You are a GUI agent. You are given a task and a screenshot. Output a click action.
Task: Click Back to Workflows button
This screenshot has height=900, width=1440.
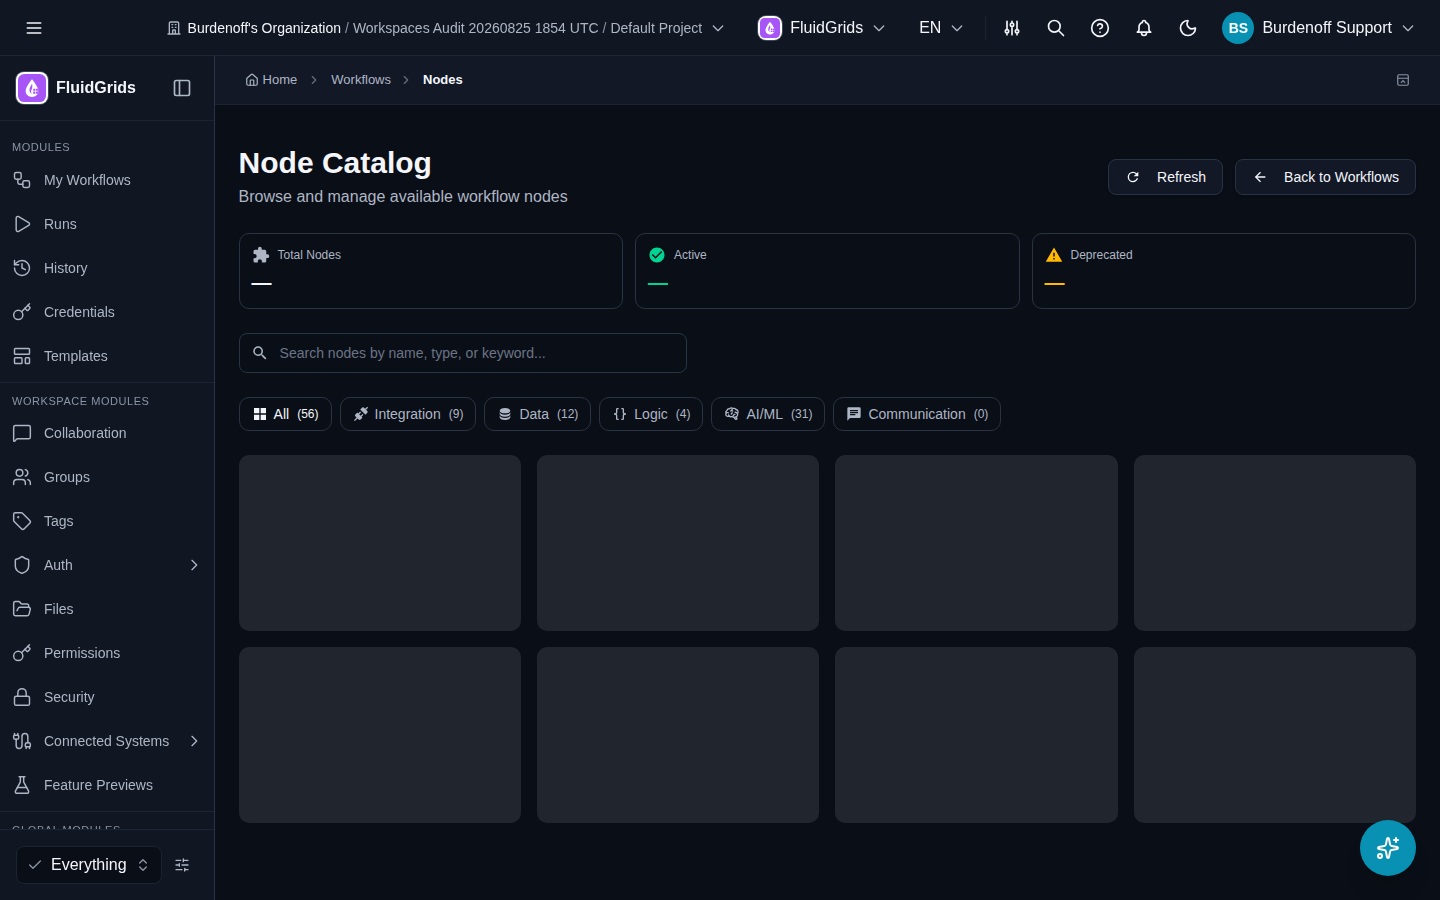click(1325, 177)
